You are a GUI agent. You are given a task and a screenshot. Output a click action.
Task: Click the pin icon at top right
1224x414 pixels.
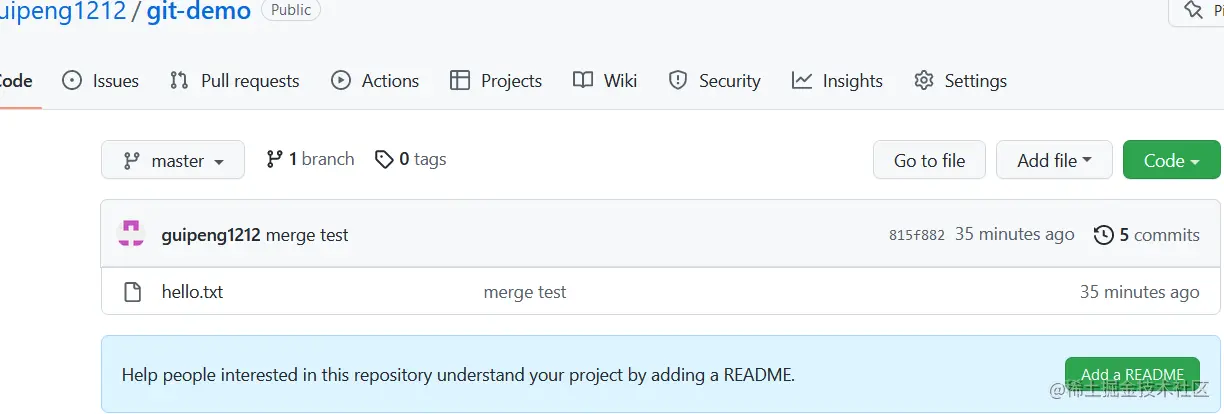[1193, 10]
